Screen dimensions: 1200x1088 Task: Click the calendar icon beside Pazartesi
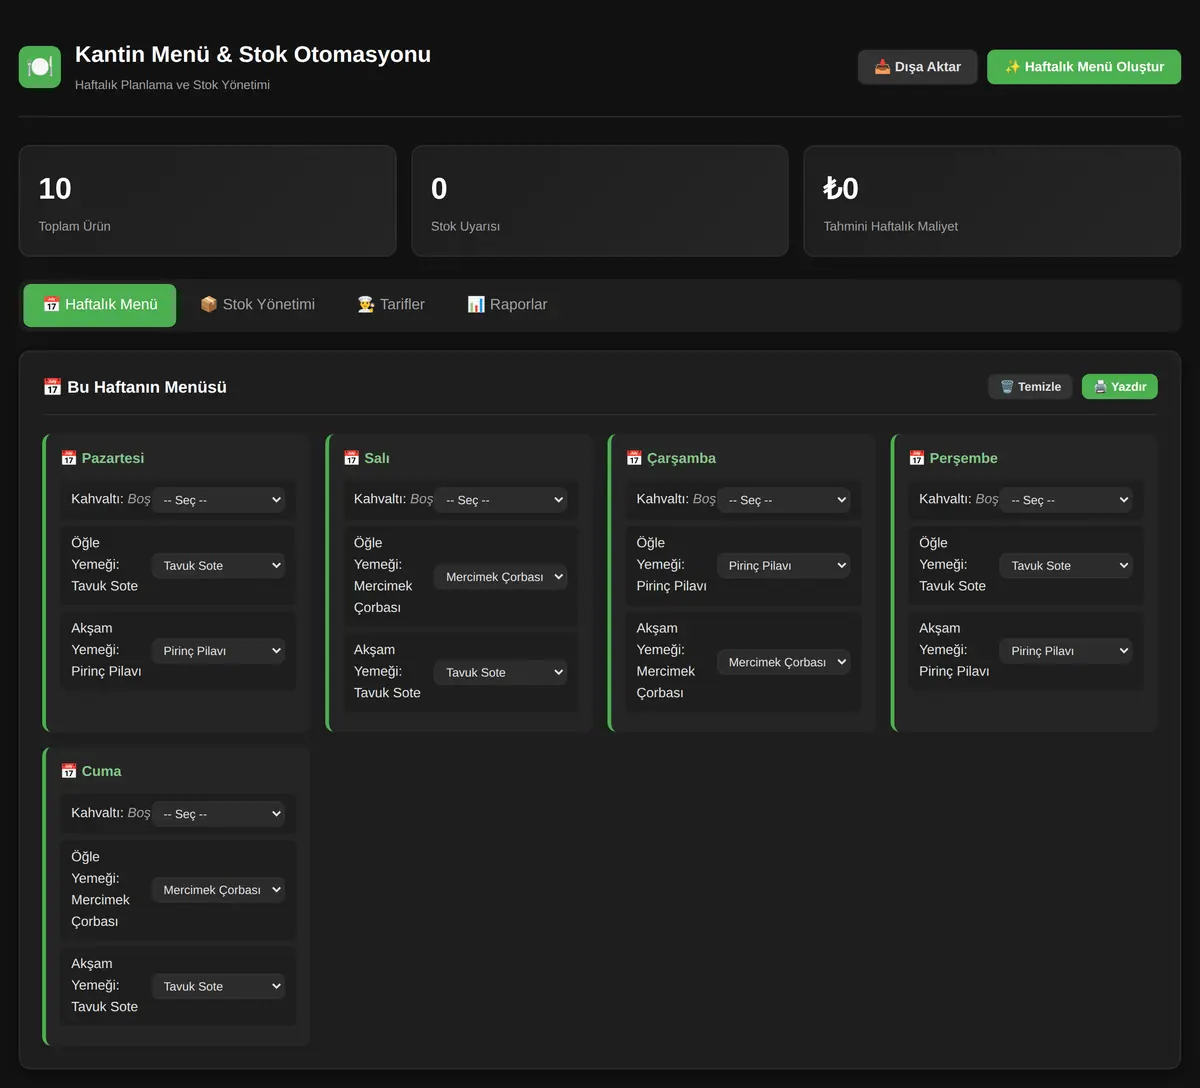69,458
